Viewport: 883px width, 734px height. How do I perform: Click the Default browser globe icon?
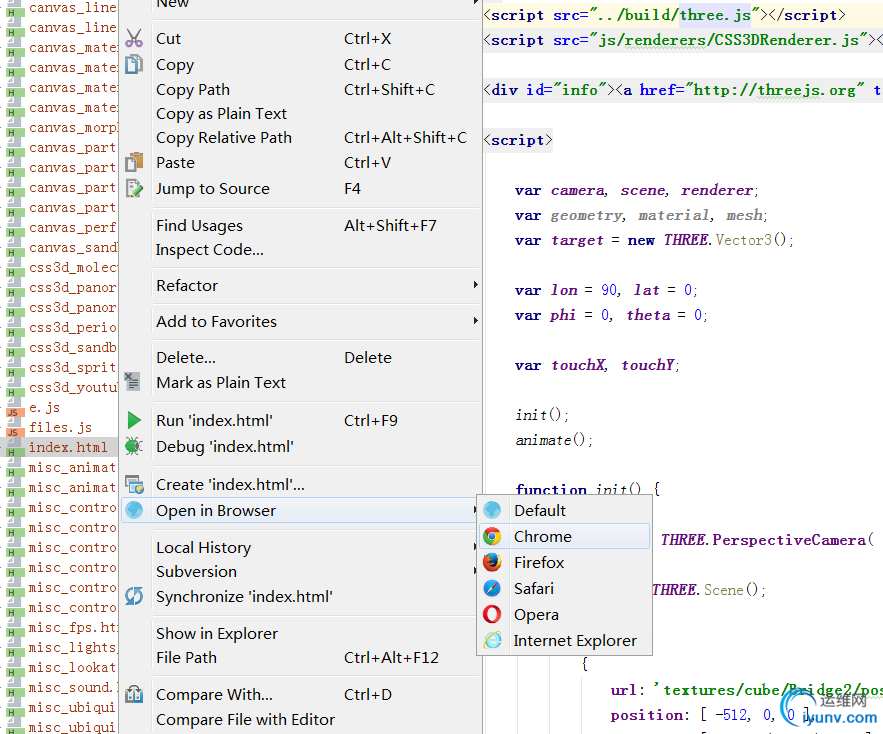(x=492, y=510)
